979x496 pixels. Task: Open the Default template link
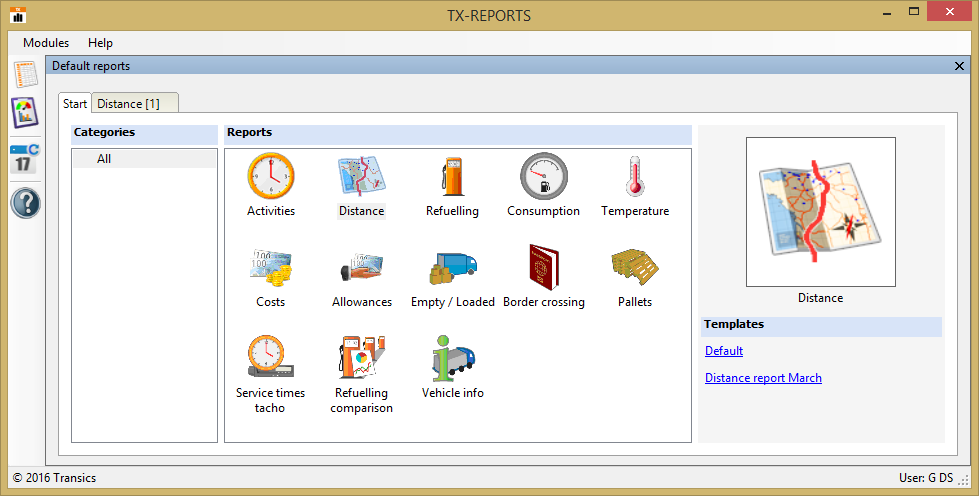(x=724, y=351)
